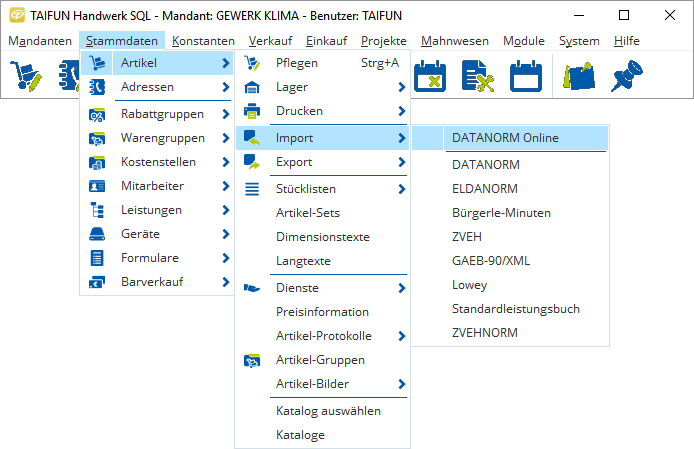Select GAEB-90/XML import entry

[490, 261]
